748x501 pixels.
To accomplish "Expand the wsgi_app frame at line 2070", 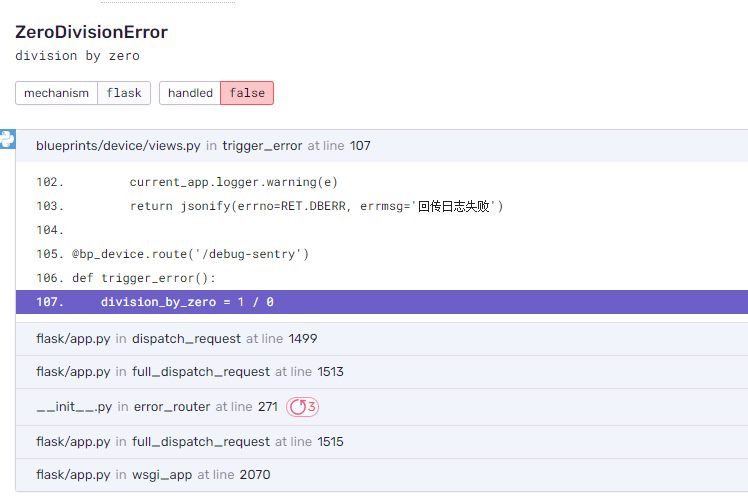I will 380,475.
